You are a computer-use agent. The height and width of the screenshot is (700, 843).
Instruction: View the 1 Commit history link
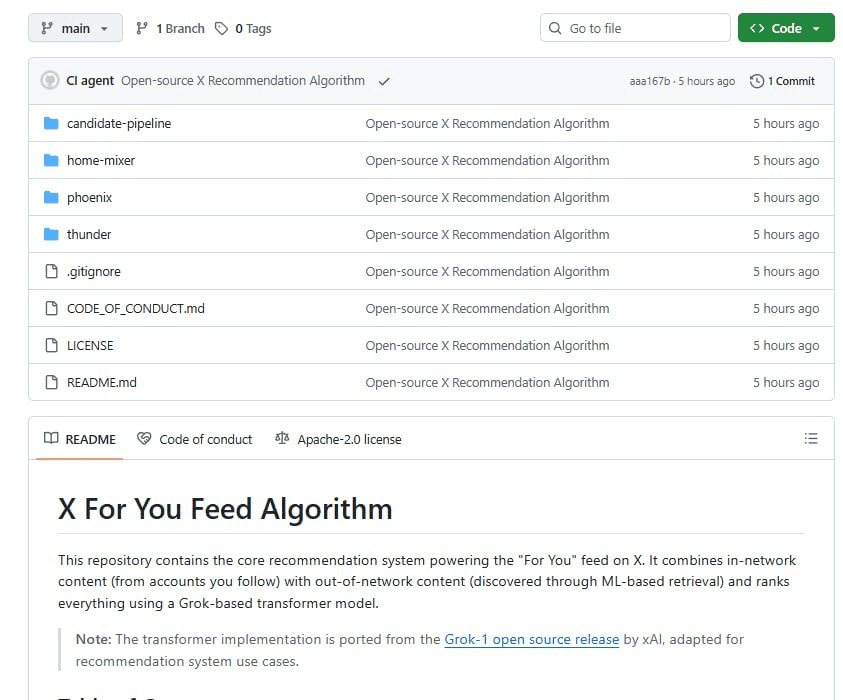[x=782, y=81]
